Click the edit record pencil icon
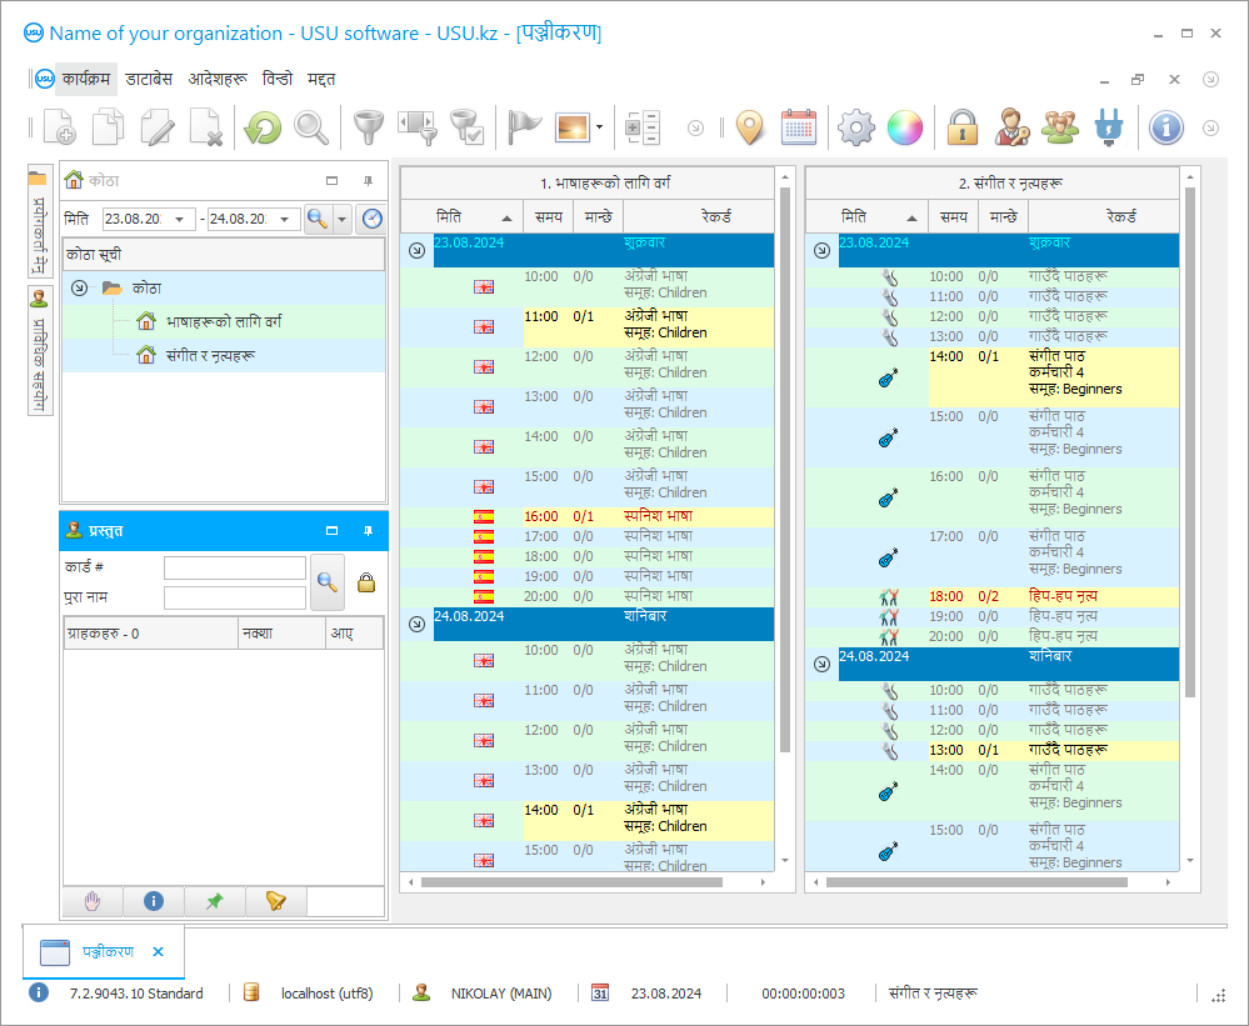The height and width of the screenshot is (1026, 1249). point(157,127)
